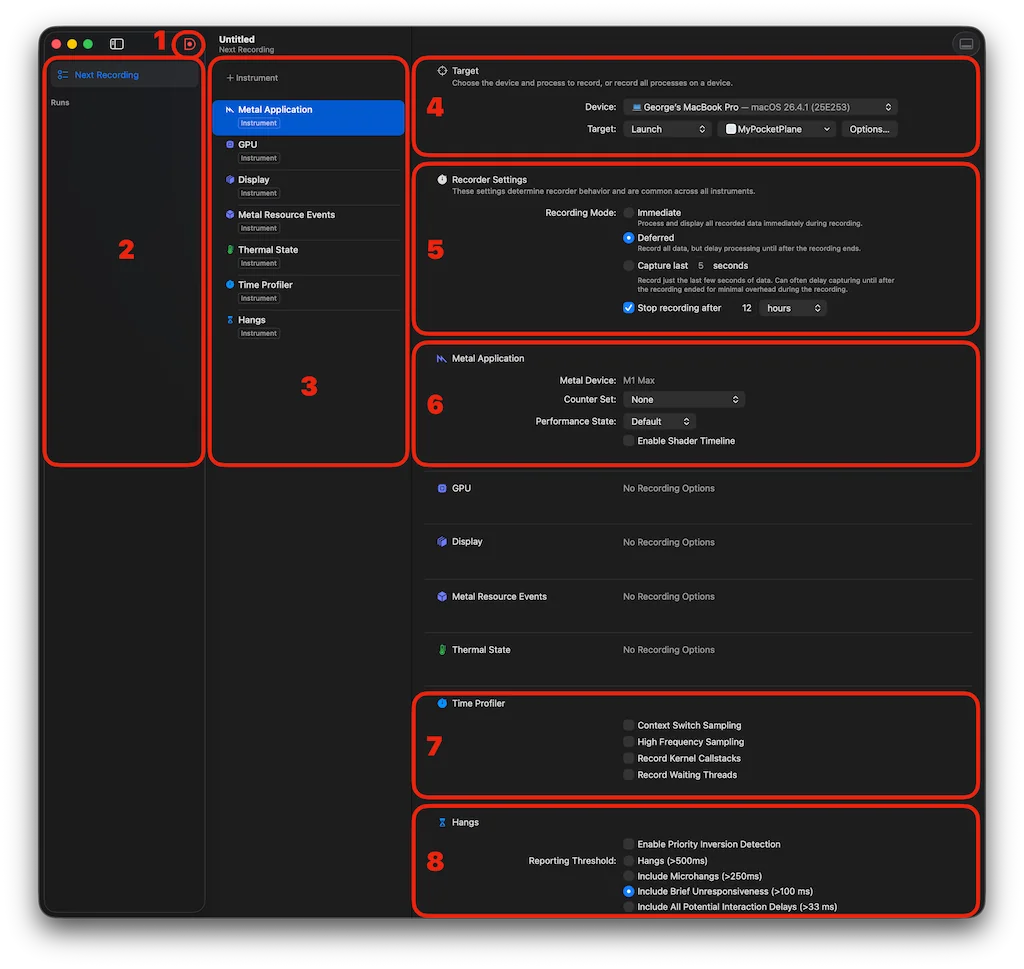Open the Counter Set dropdown
This screenshot has height=969, width=1024.
click(x=684, y=400)
